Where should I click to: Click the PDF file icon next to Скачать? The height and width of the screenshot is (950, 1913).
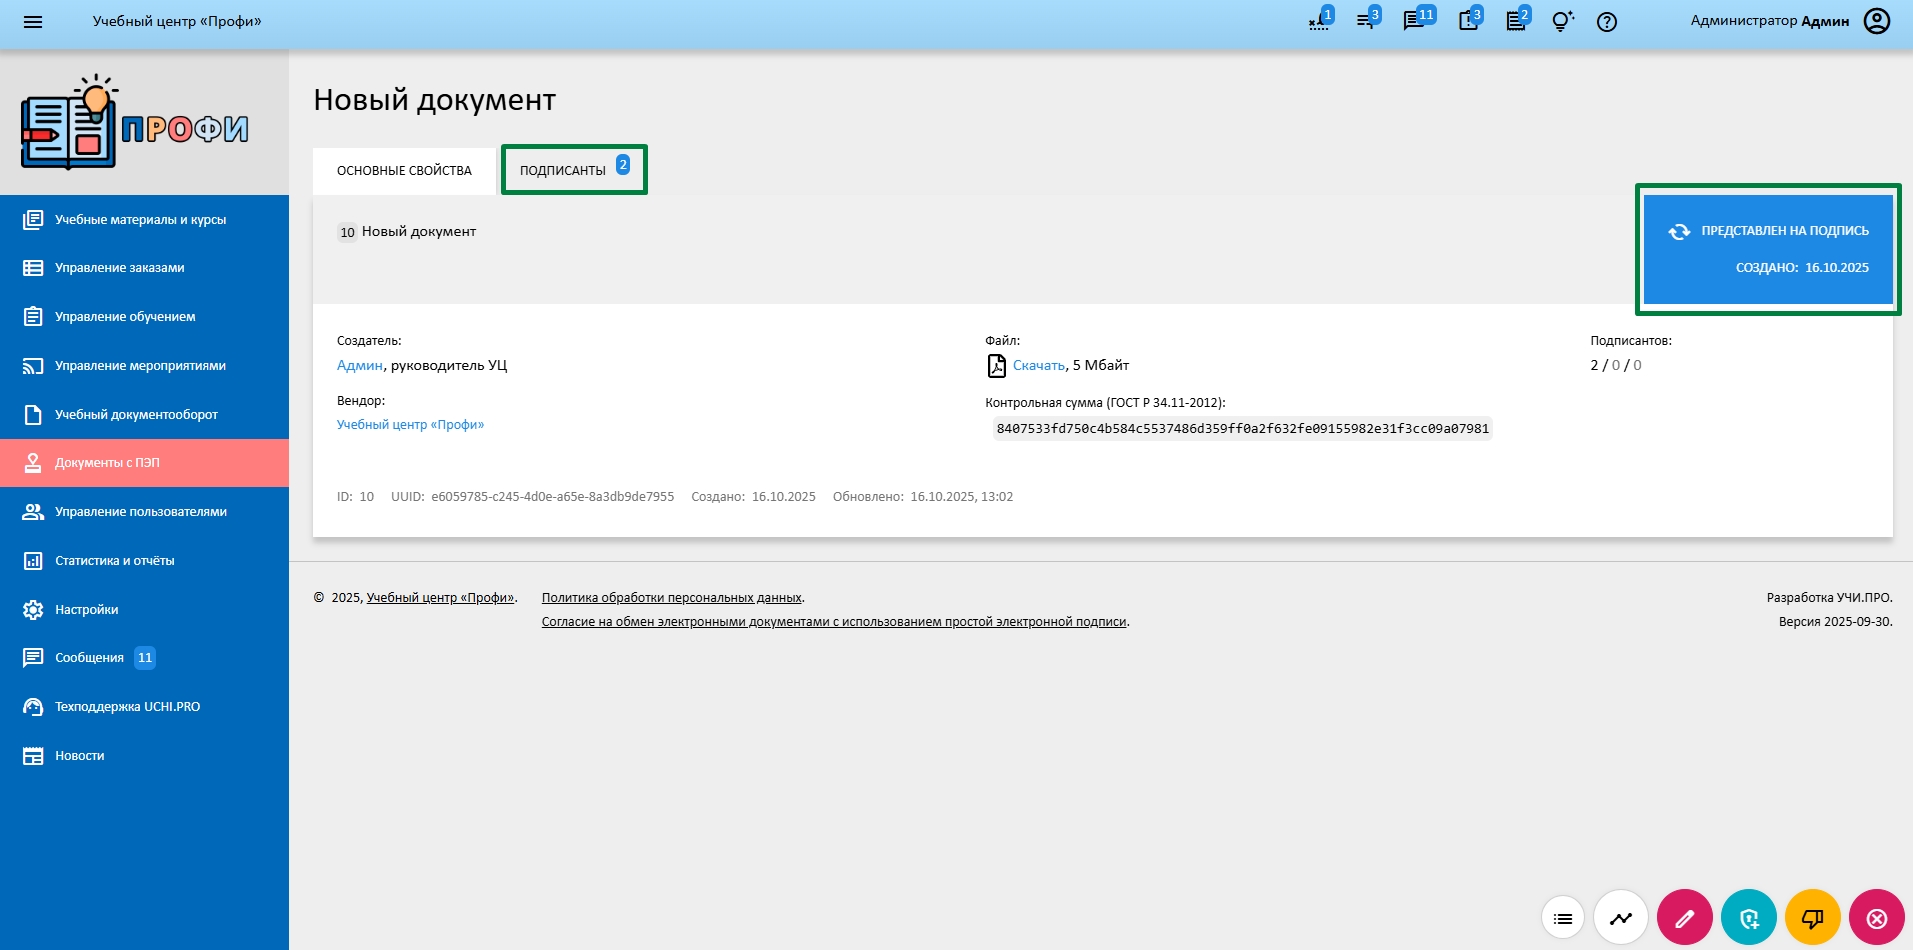click(996, 366)
